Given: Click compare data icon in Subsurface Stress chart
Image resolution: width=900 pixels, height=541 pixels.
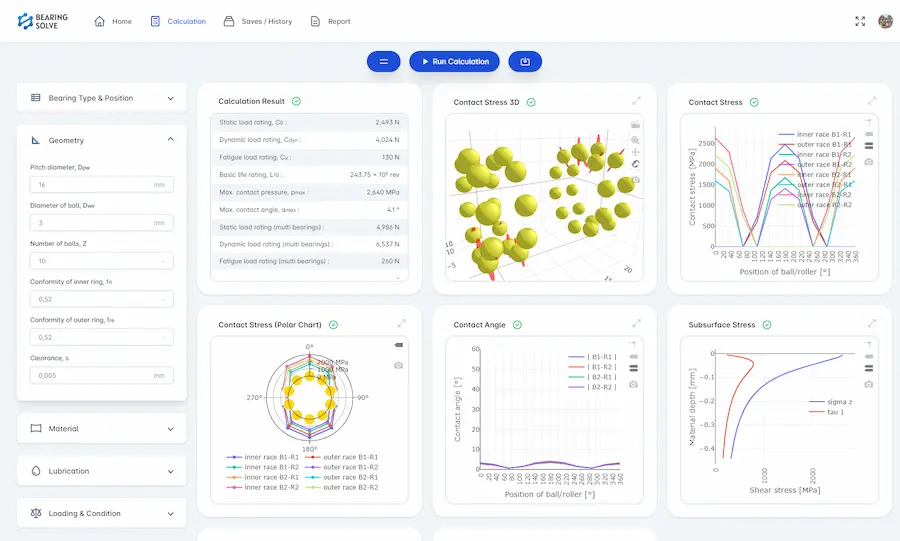Looking at the screenshot, I should point(868,368).
